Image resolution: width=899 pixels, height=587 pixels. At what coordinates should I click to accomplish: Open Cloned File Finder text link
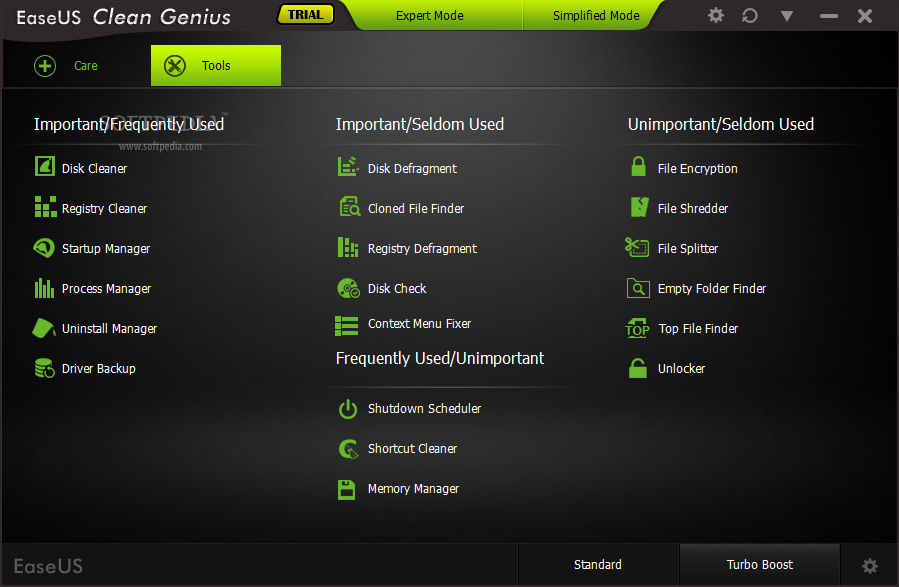point(416,209)
